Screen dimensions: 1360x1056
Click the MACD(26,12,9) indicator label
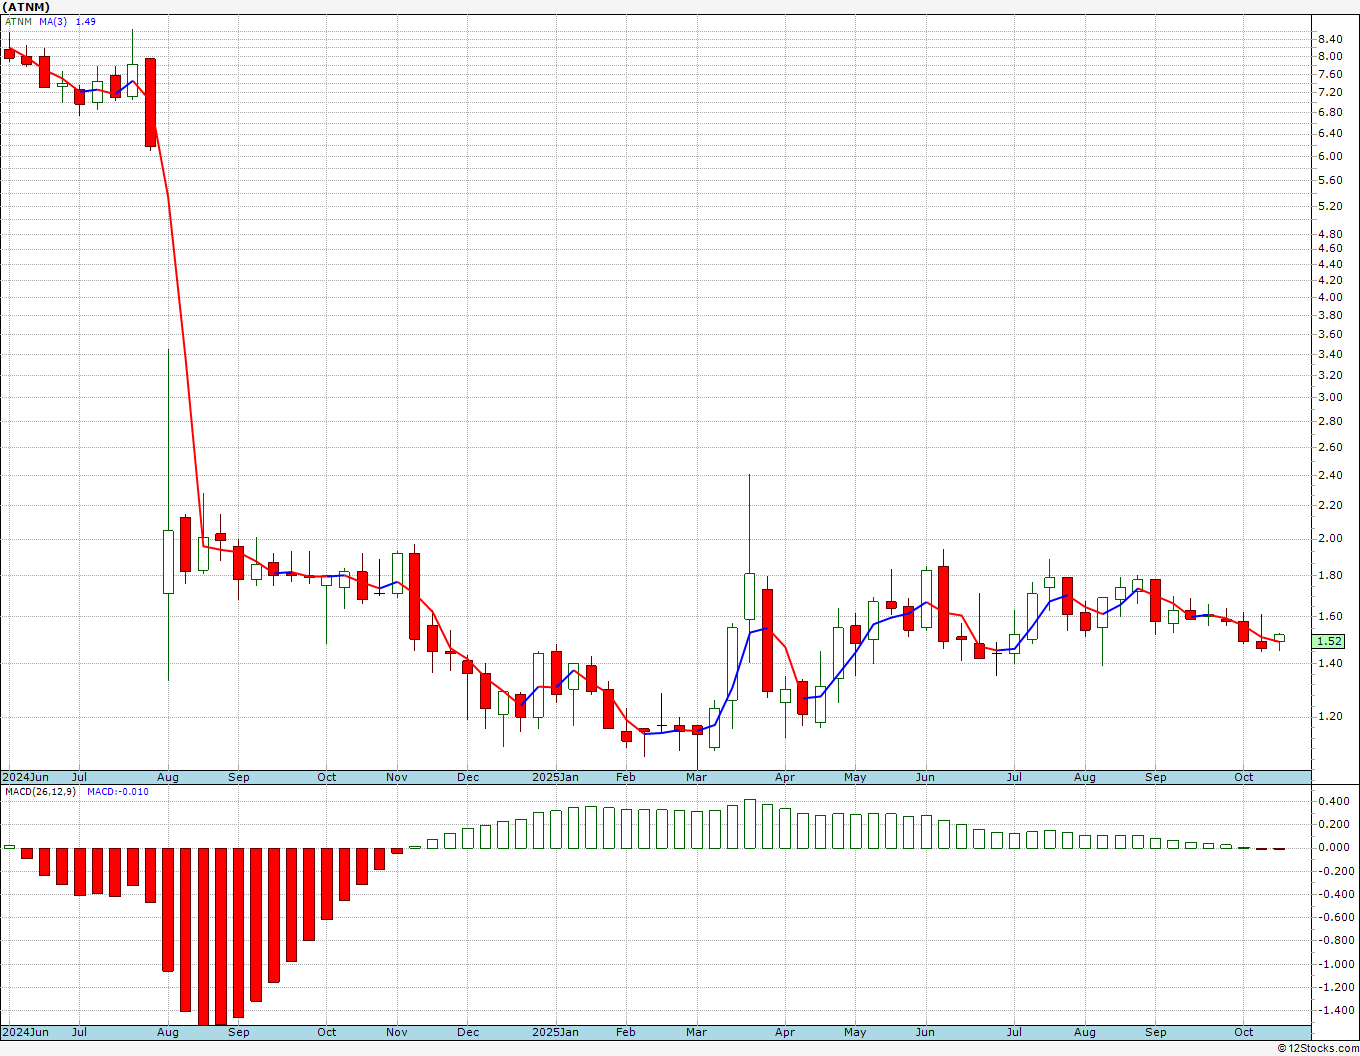tap(40, 791)
